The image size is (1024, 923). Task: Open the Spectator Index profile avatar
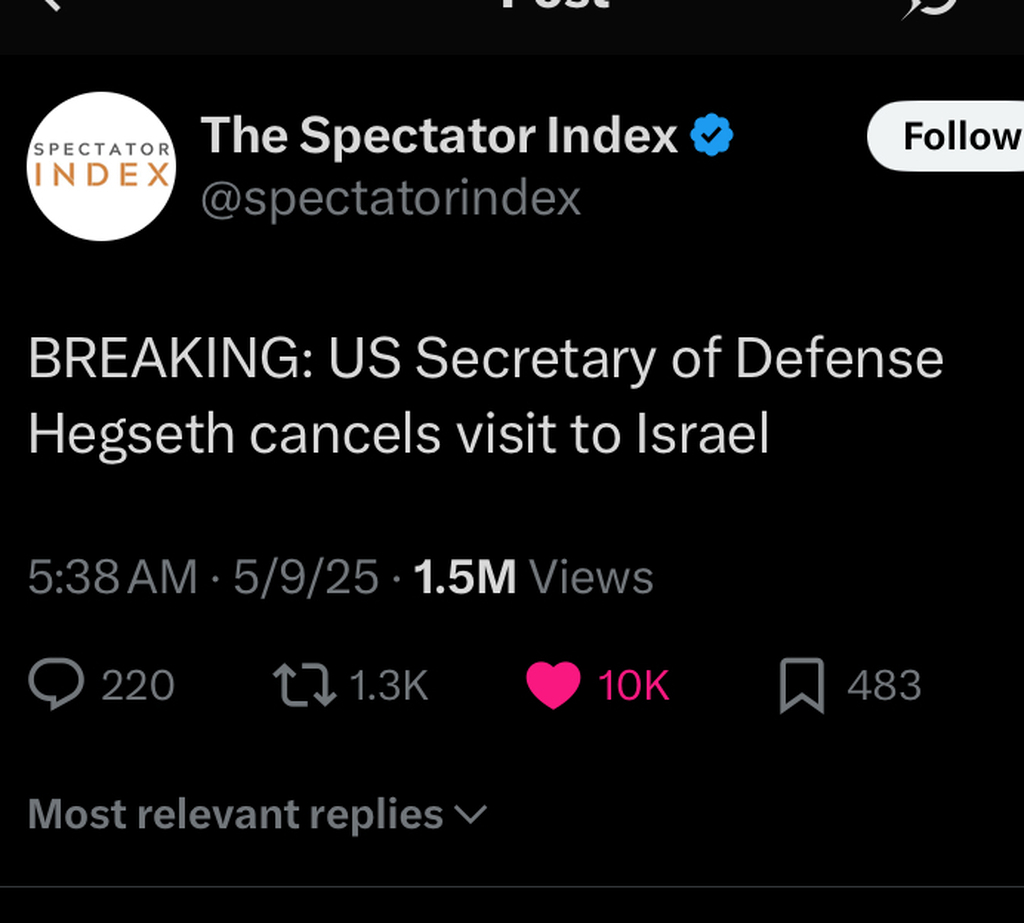tap(101, 166)
